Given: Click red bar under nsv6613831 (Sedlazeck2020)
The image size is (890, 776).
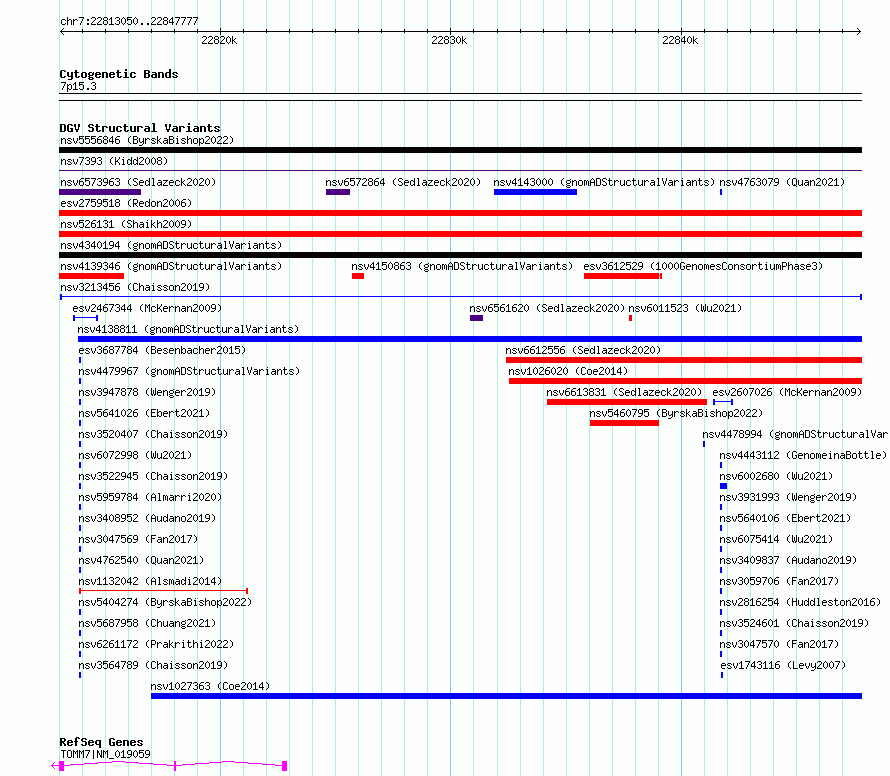Looking at the screenshot, I should coord(627,402).
